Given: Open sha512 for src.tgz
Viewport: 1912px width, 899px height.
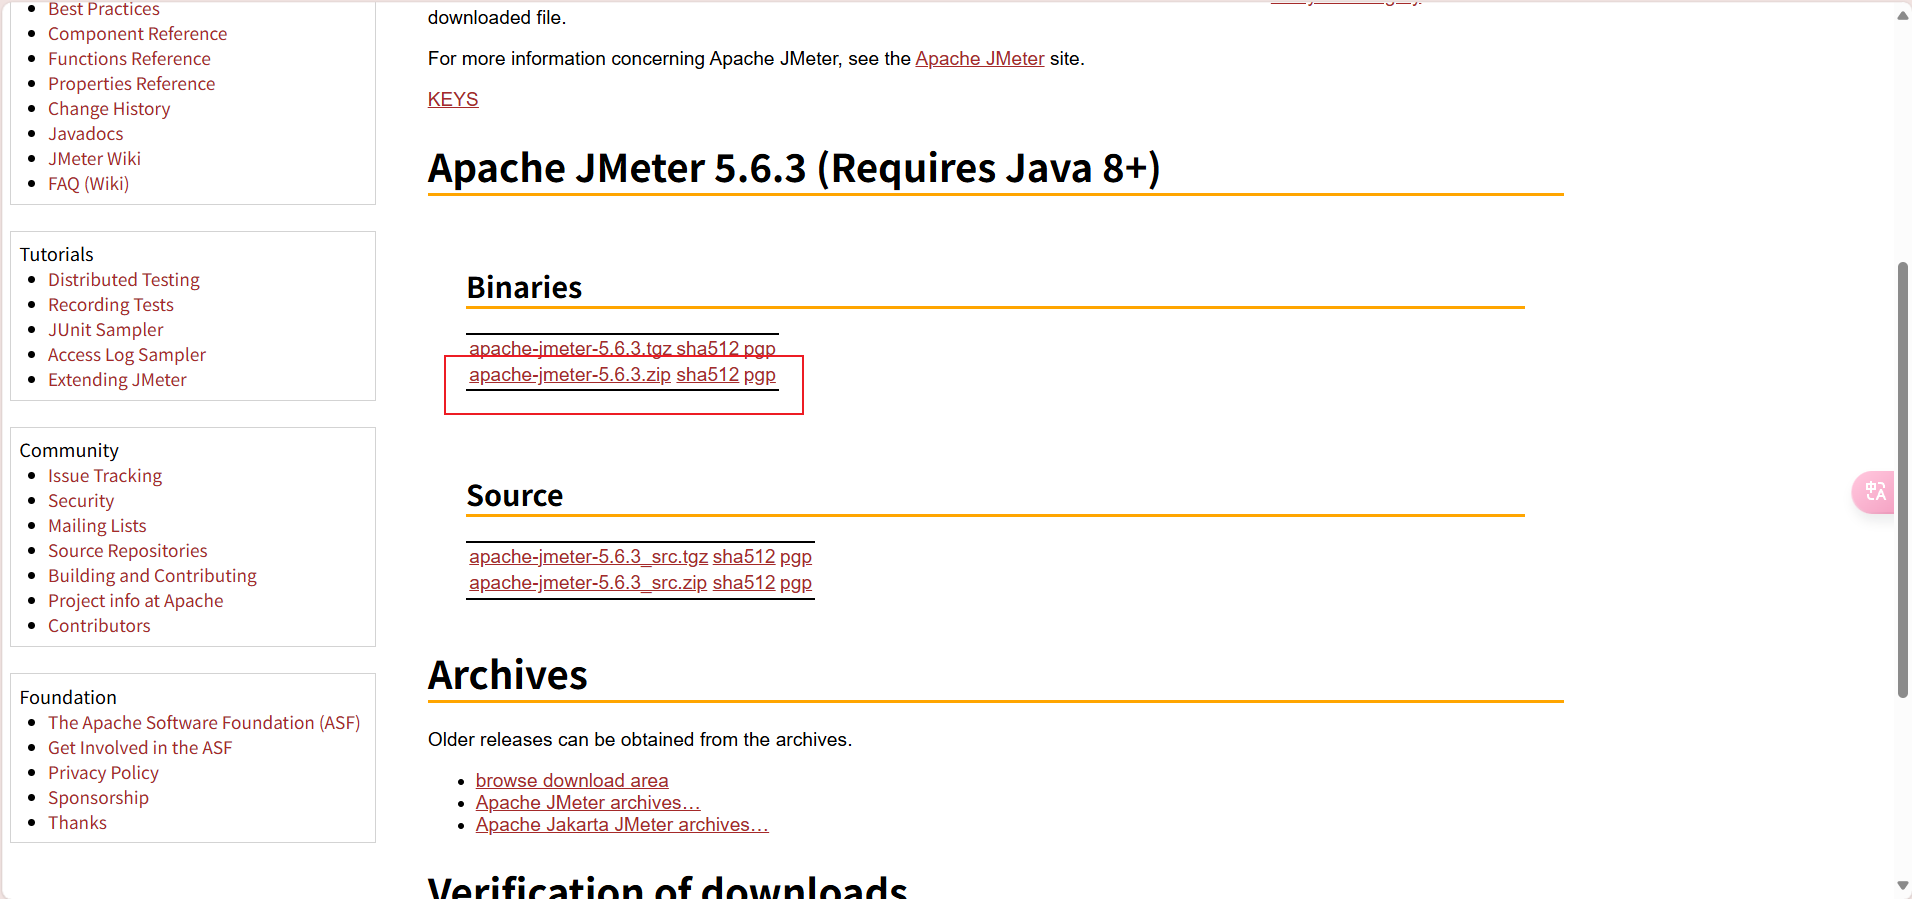Looking at the screenshot, I should tap(744, 557).
